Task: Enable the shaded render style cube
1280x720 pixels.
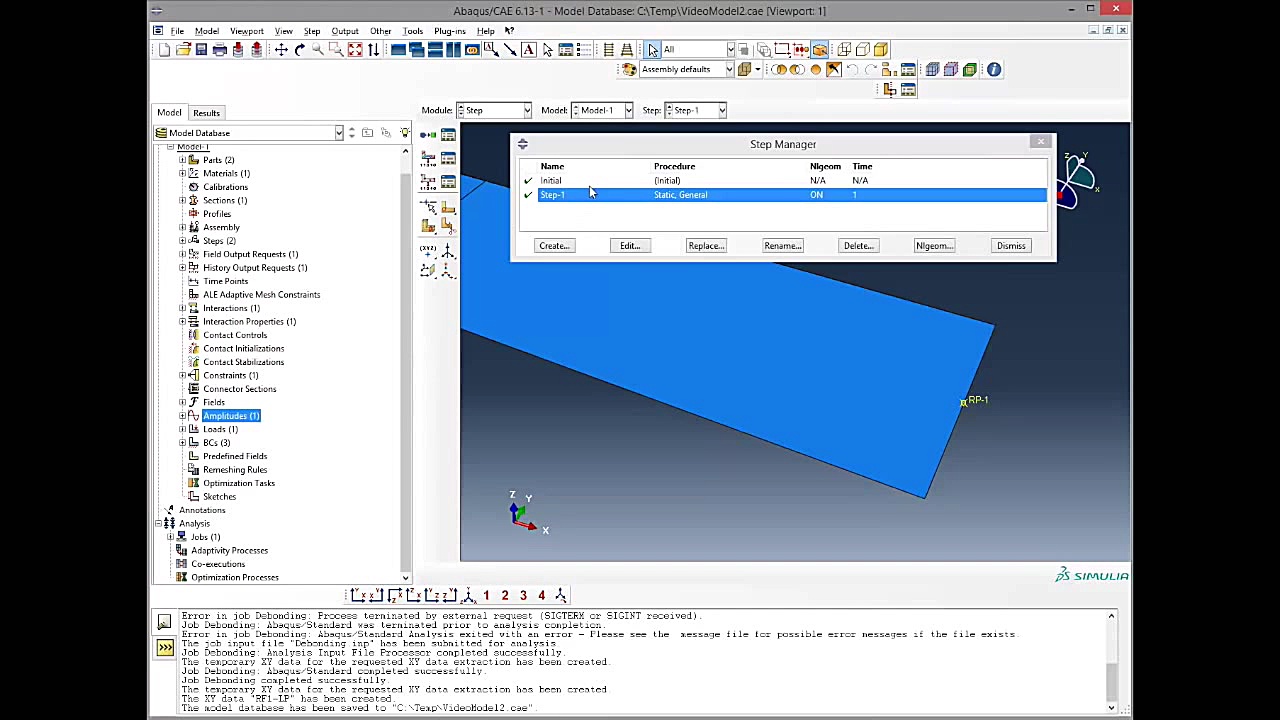Action: tap(881, 50)
